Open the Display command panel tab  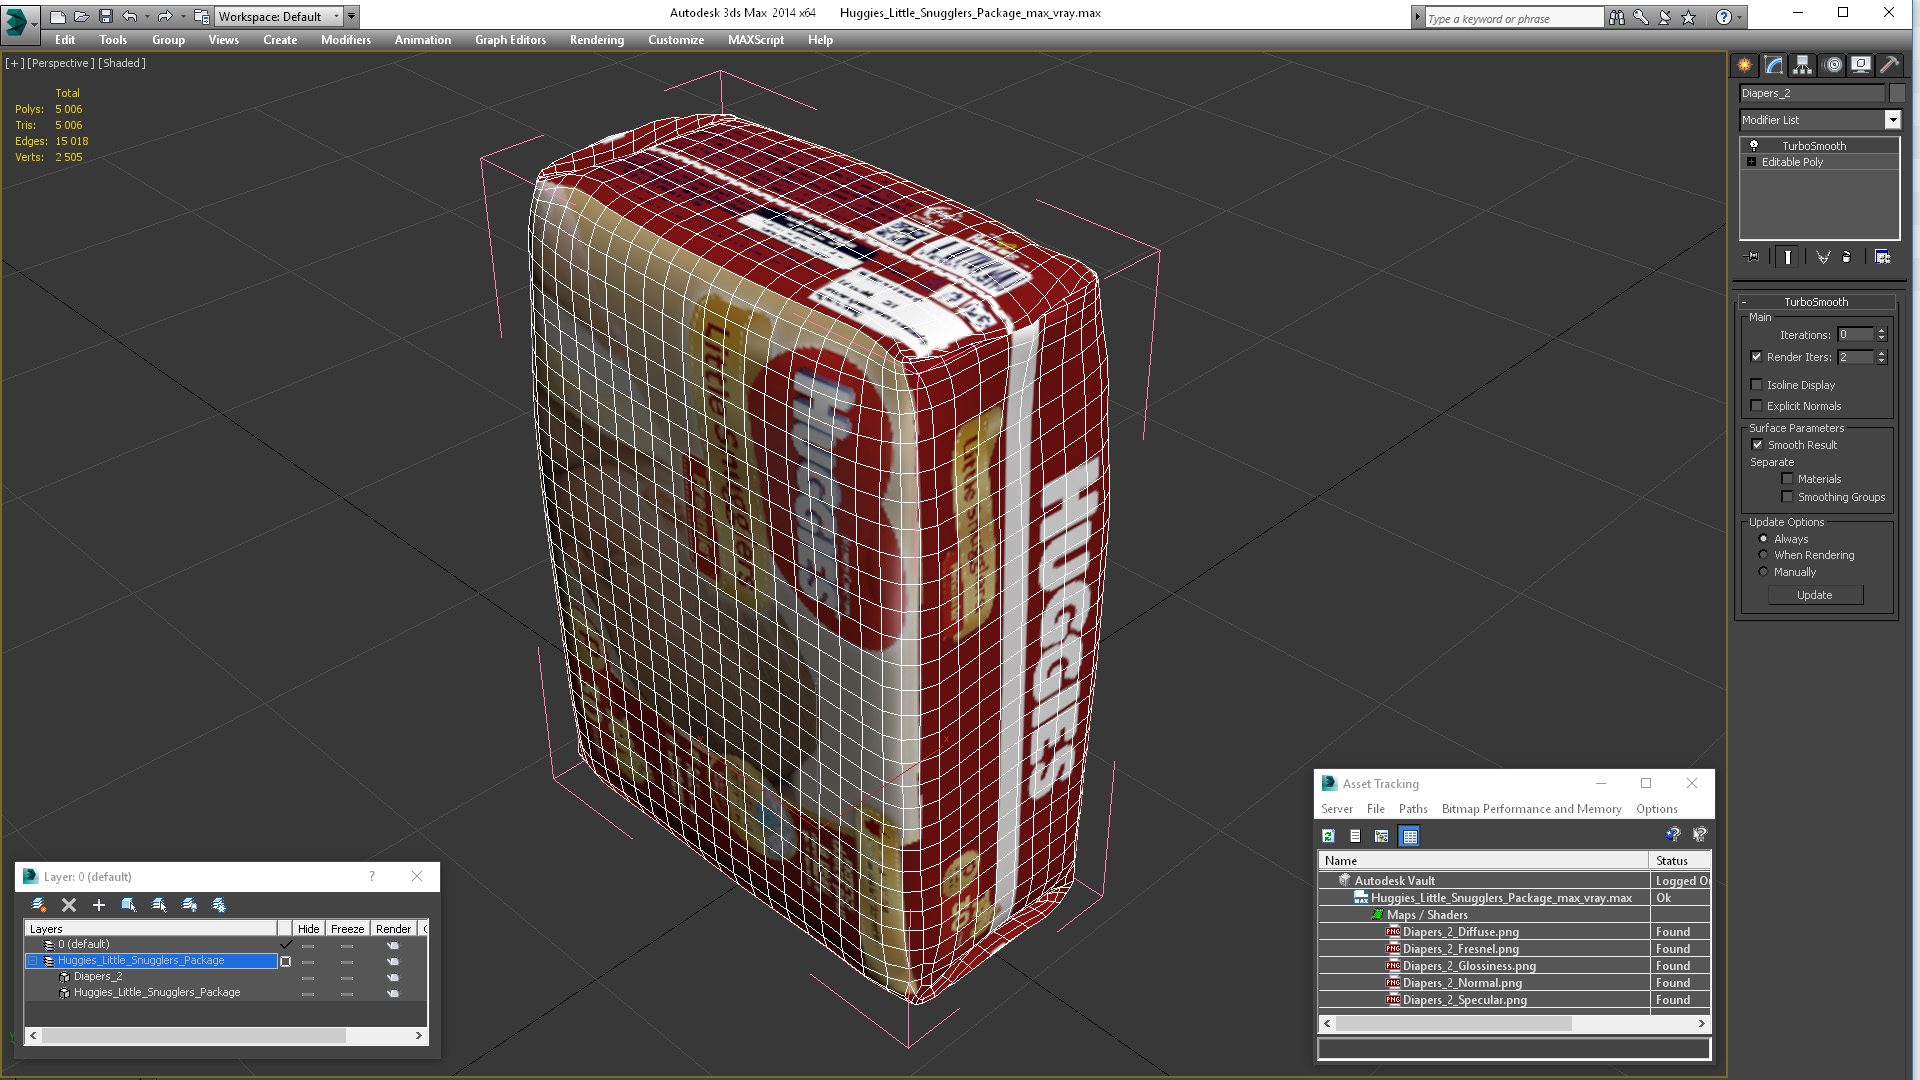1860,65
